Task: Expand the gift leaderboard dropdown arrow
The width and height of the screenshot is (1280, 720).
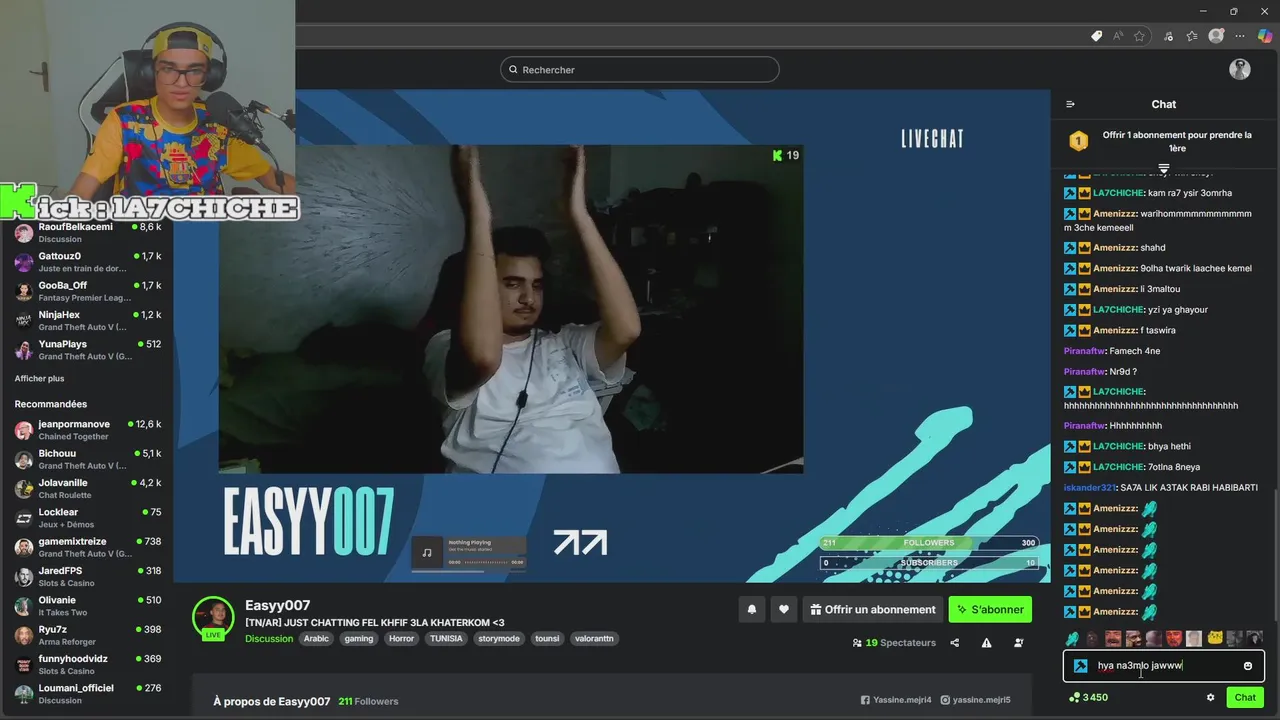Action: pyautogui.click(x=1164, y=169)
